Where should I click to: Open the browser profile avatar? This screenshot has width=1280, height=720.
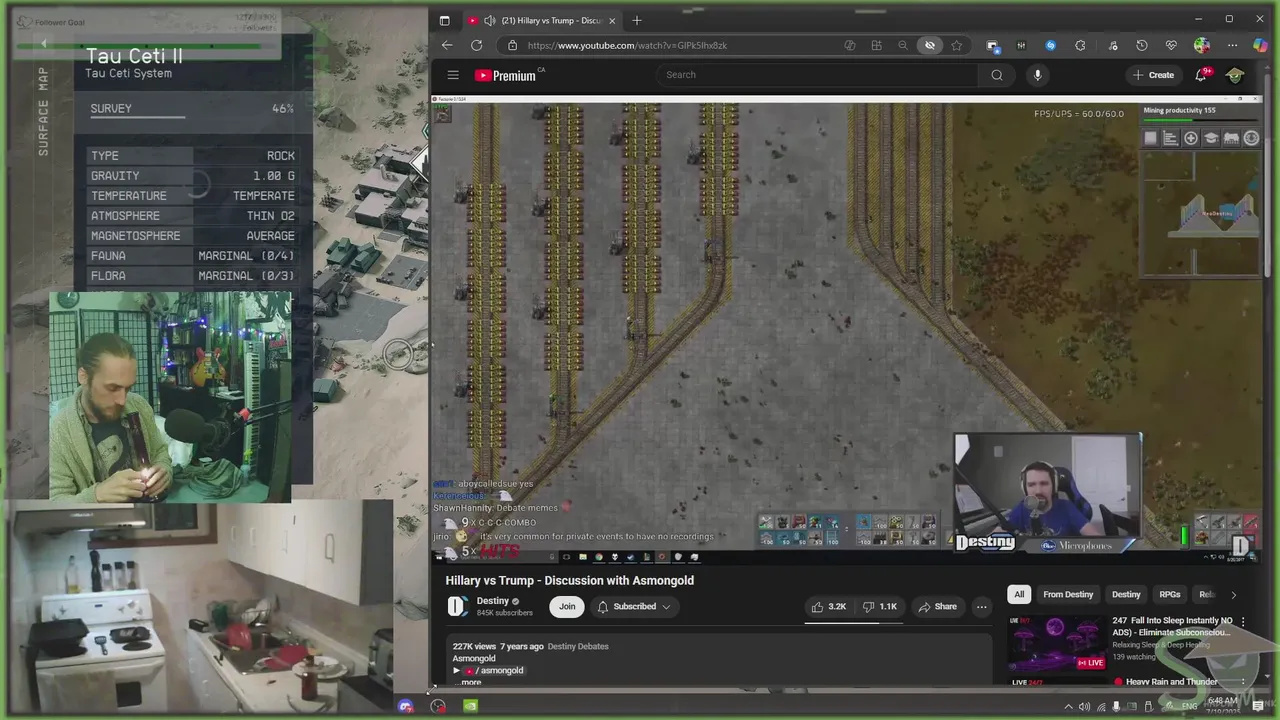(1202, 45)
